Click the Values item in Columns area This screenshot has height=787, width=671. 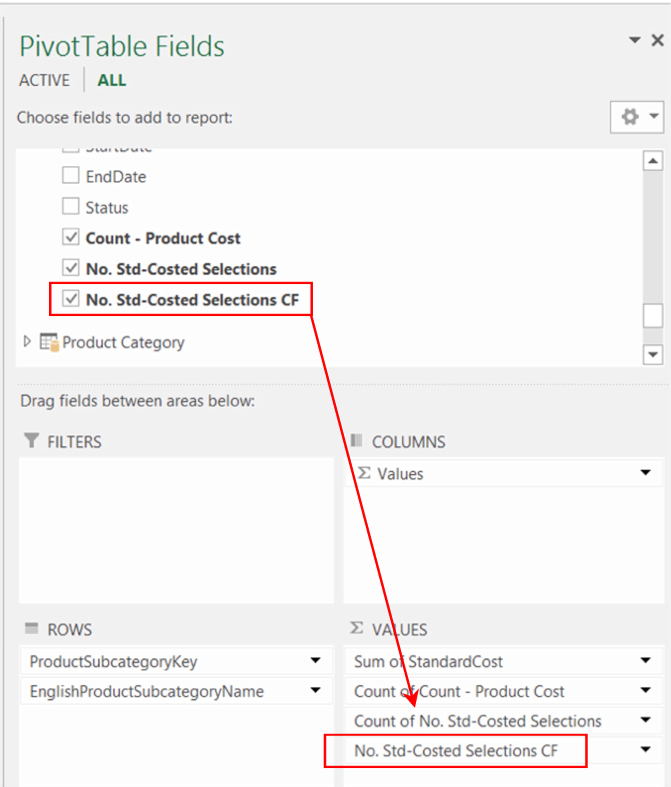400,474
